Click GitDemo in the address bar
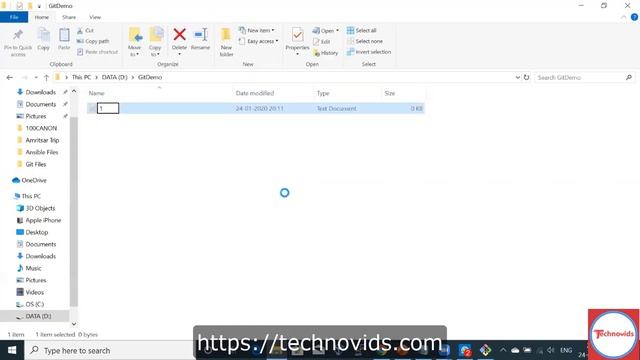 pyautogui.click(x=150, y=77)
